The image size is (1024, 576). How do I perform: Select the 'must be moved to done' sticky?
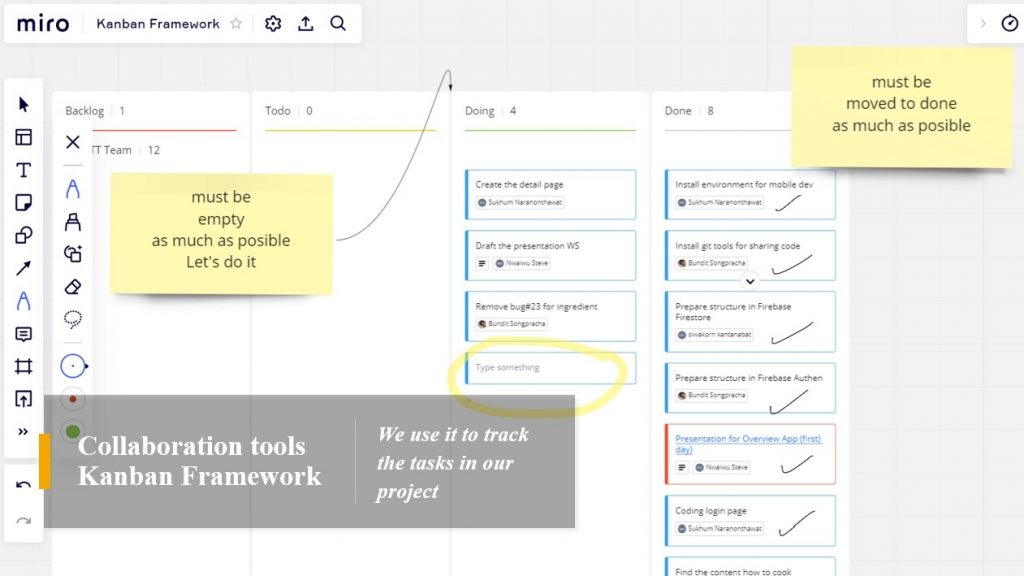coord(901,108)
